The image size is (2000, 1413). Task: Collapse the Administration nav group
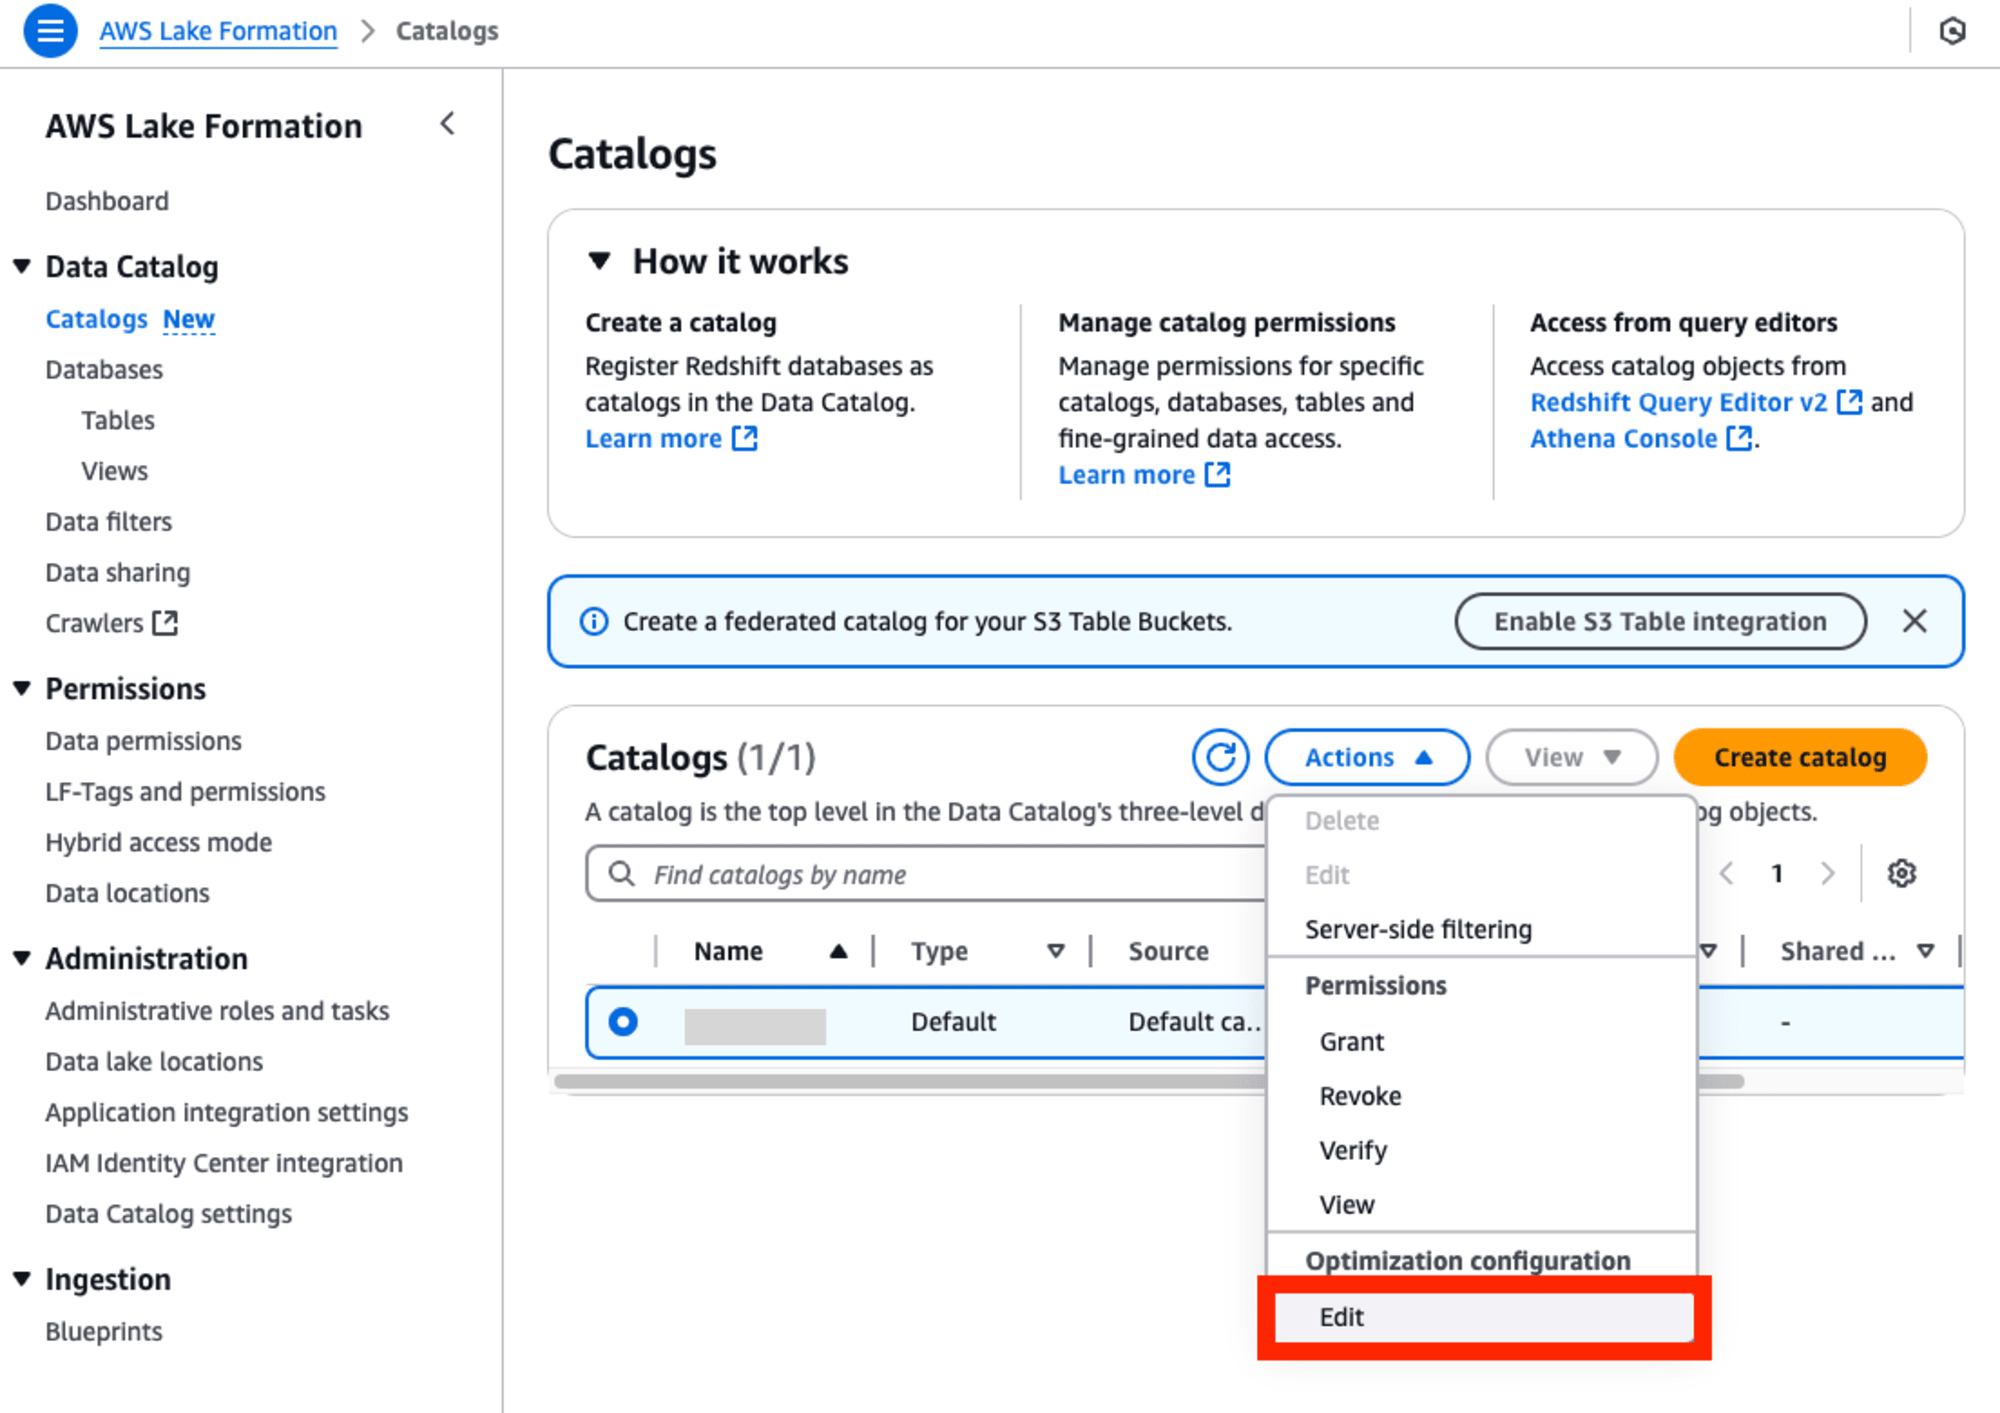click(22, 958)
